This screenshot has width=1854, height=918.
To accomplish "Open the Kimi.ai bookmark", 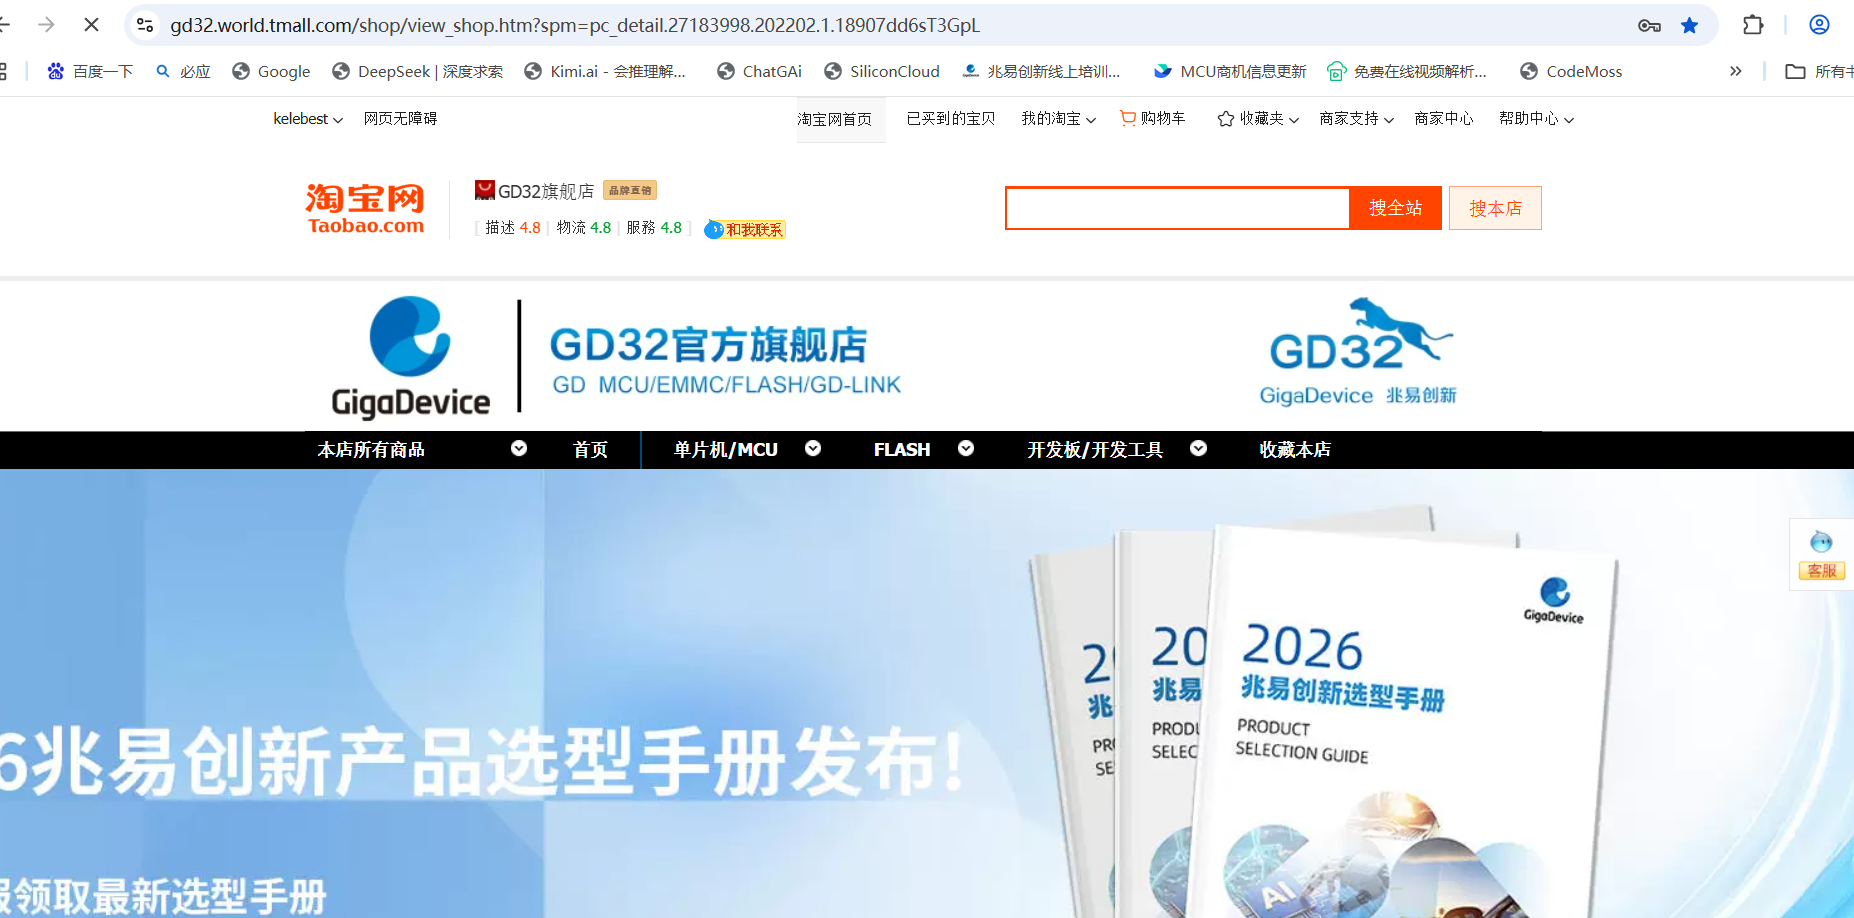I will point(605,71).
